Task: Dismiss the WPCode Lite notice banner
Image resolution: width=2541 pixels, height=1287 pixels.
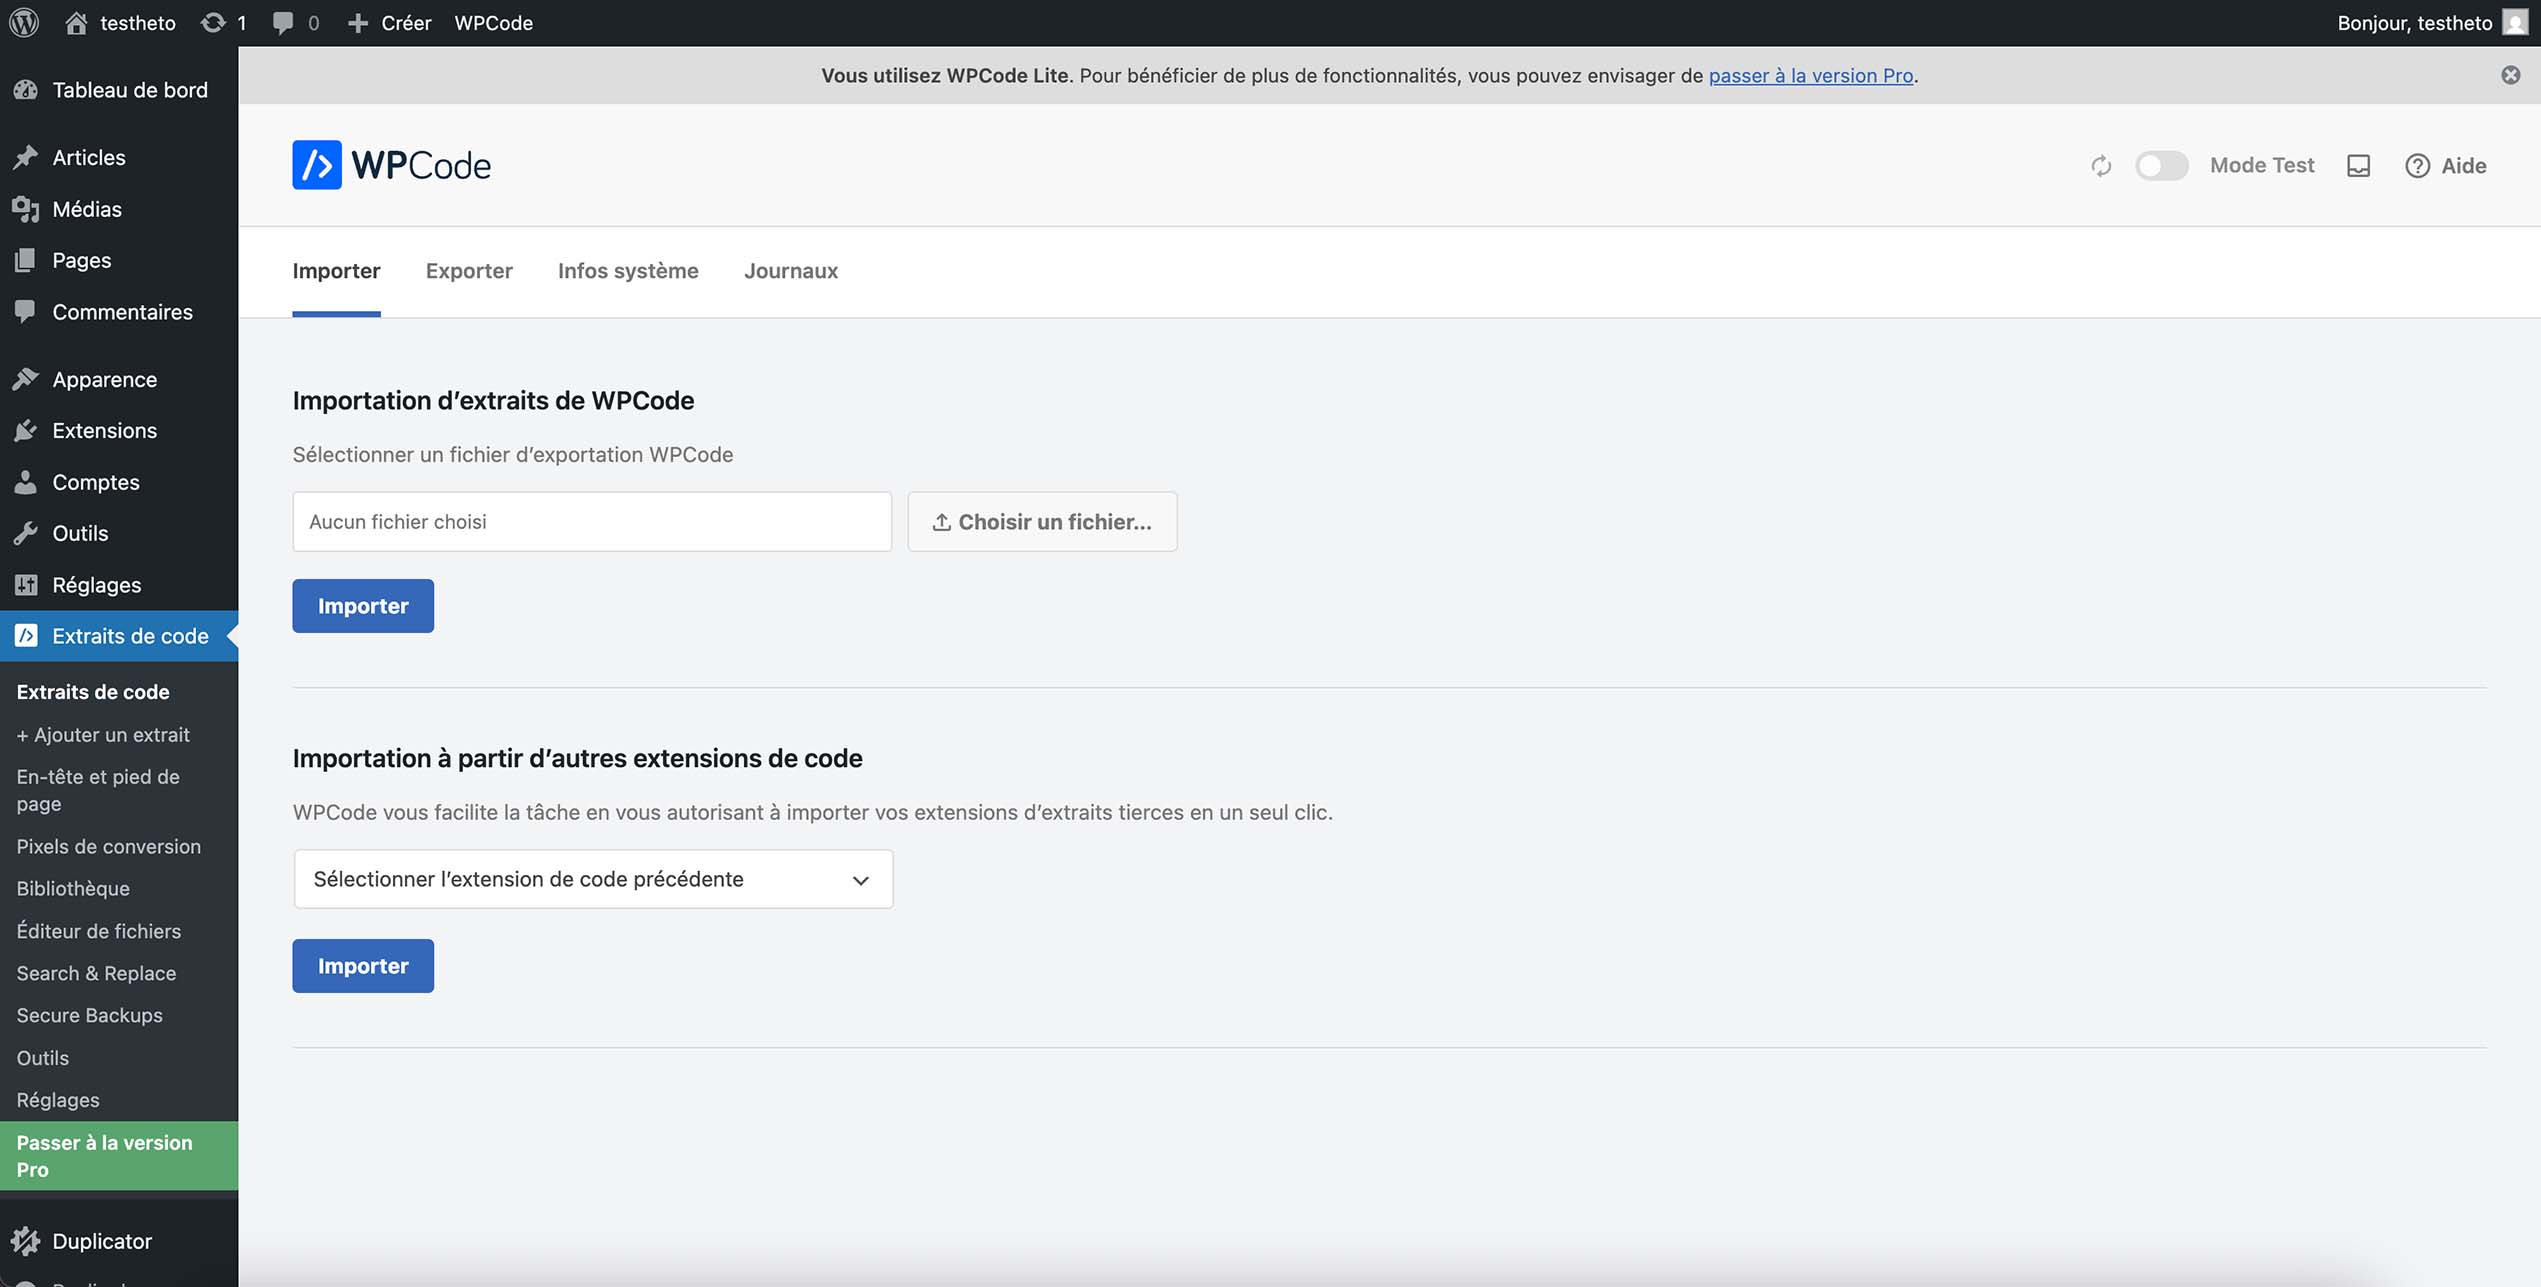Action: point(2510,75)
